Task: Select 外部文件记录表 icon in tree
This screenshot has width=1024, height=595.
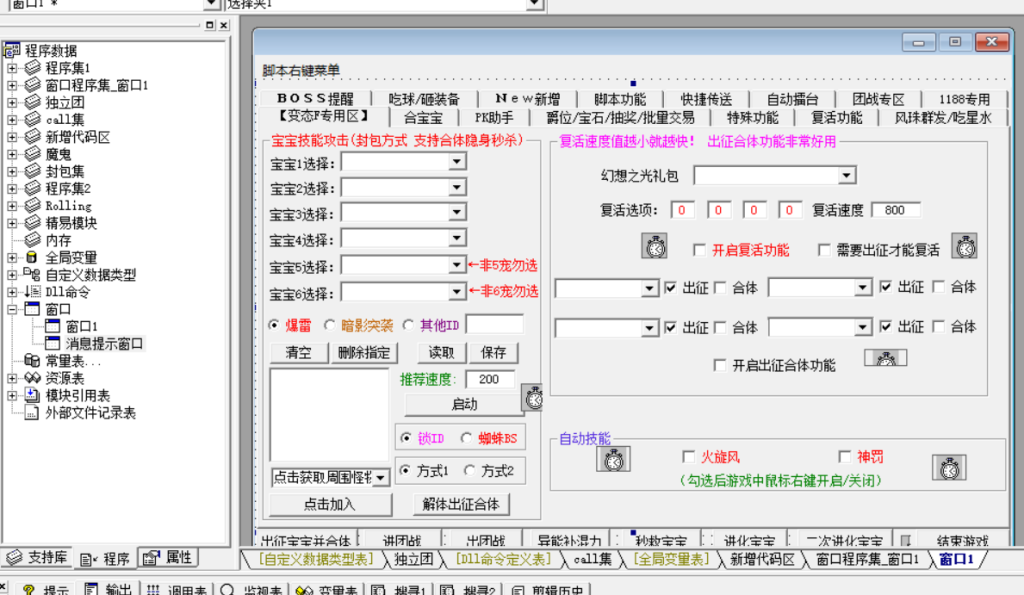Action: (x=32, y=413)
